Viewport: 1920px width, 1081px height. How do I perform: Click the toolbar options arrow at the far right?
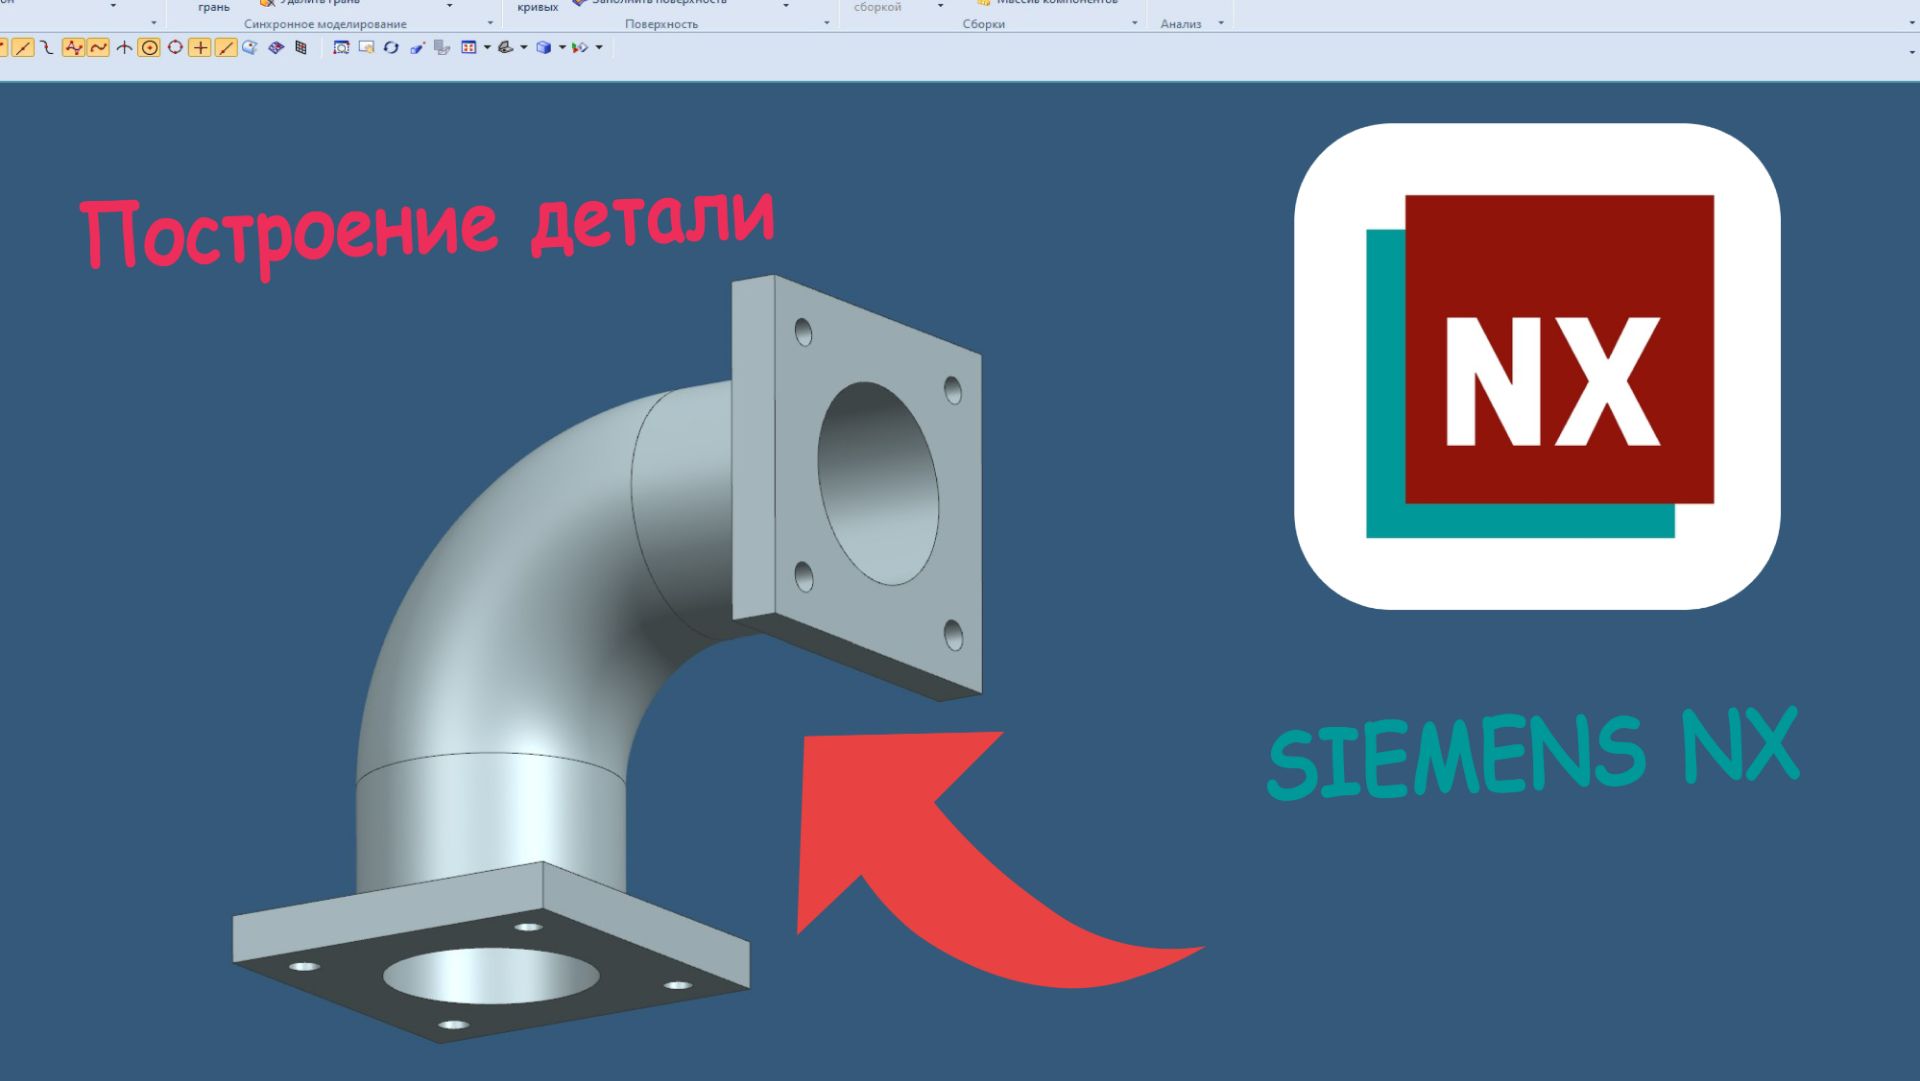(x=1912, y=52)
